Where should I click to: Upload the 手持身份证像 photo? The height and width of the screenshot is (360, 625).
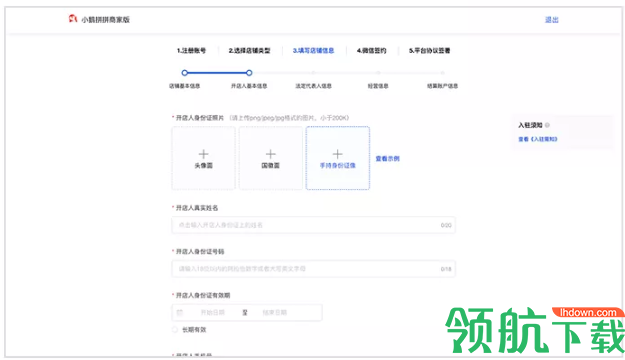[x=338, y=158]
